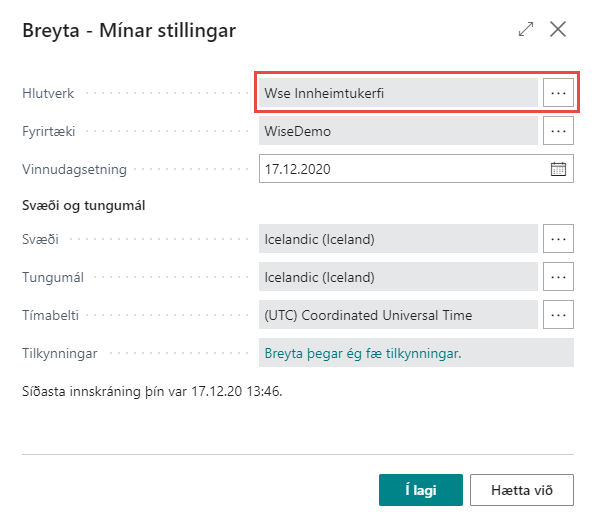Open the Breyta þegar ég fæ tilkynningar link
Image resolution: width=595 pixels, height=527 pixels.
coord(363,353)
